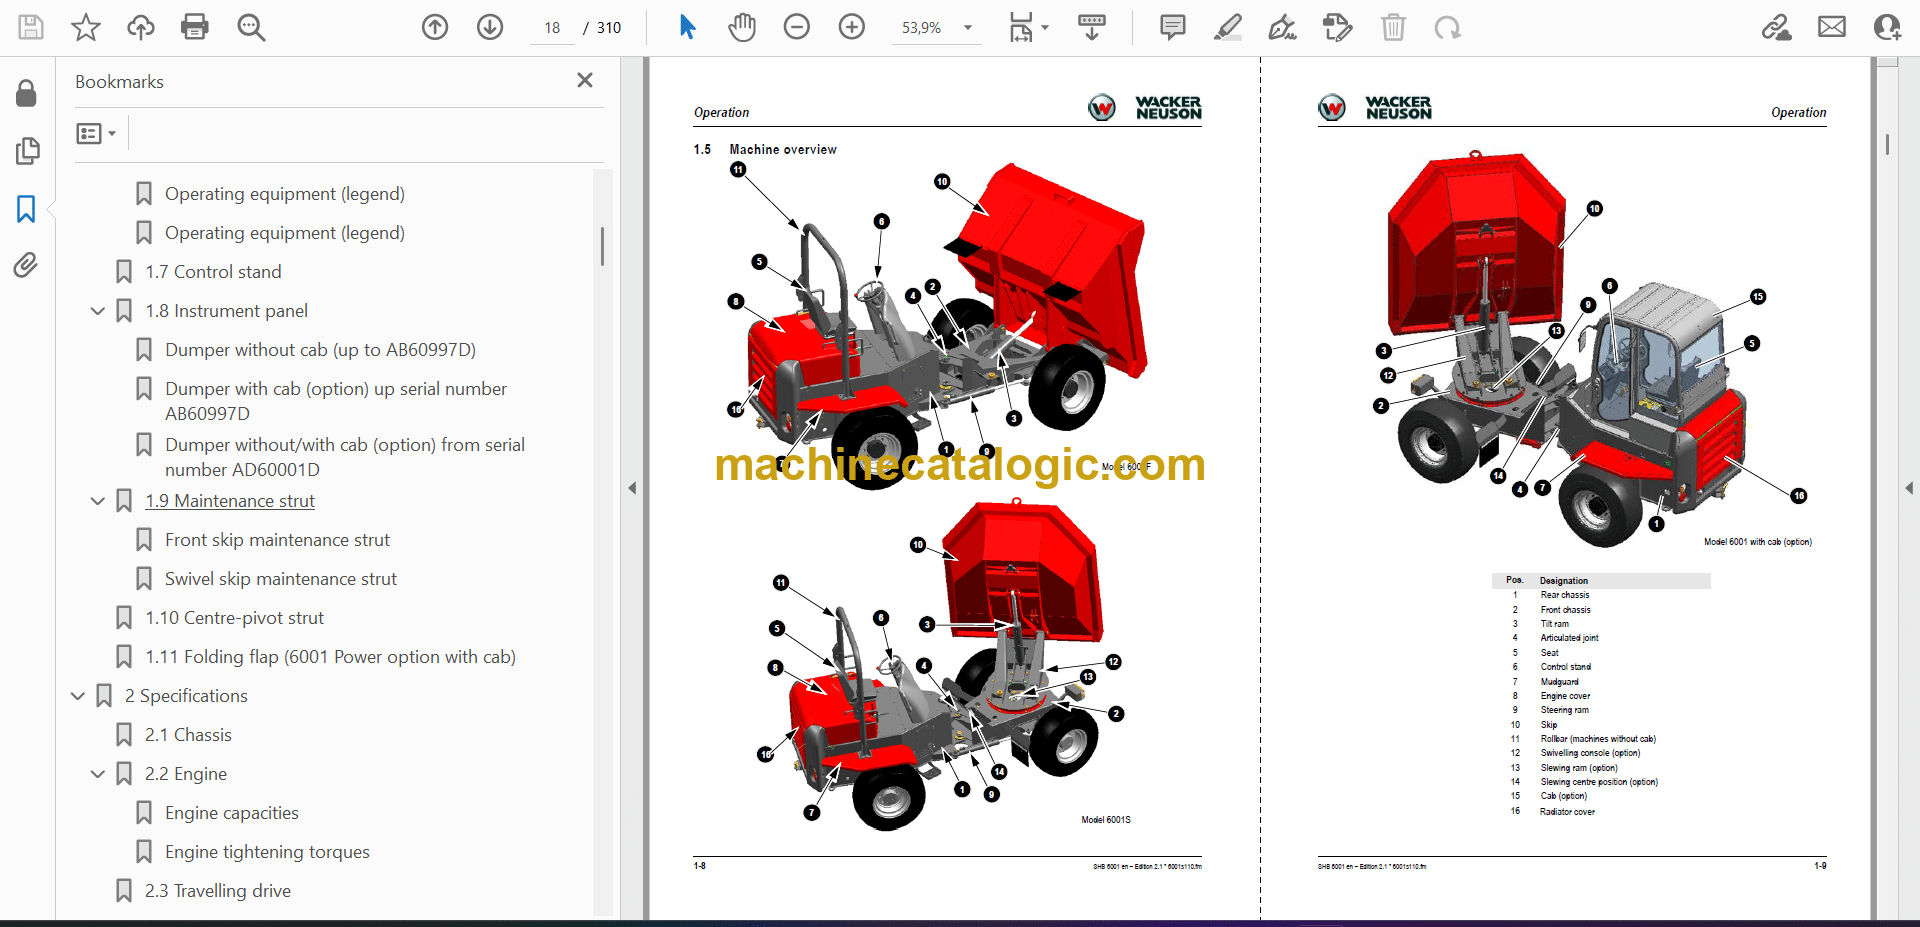Collapse the 2 Specifications bookmark

click(x=78, y=696)
